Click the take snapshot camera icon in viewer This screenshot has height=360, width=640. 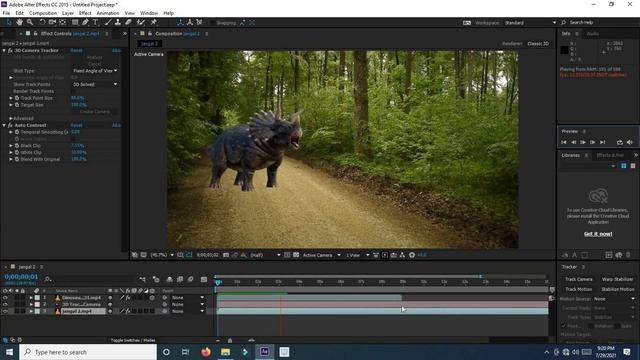(x=226, y=255)
